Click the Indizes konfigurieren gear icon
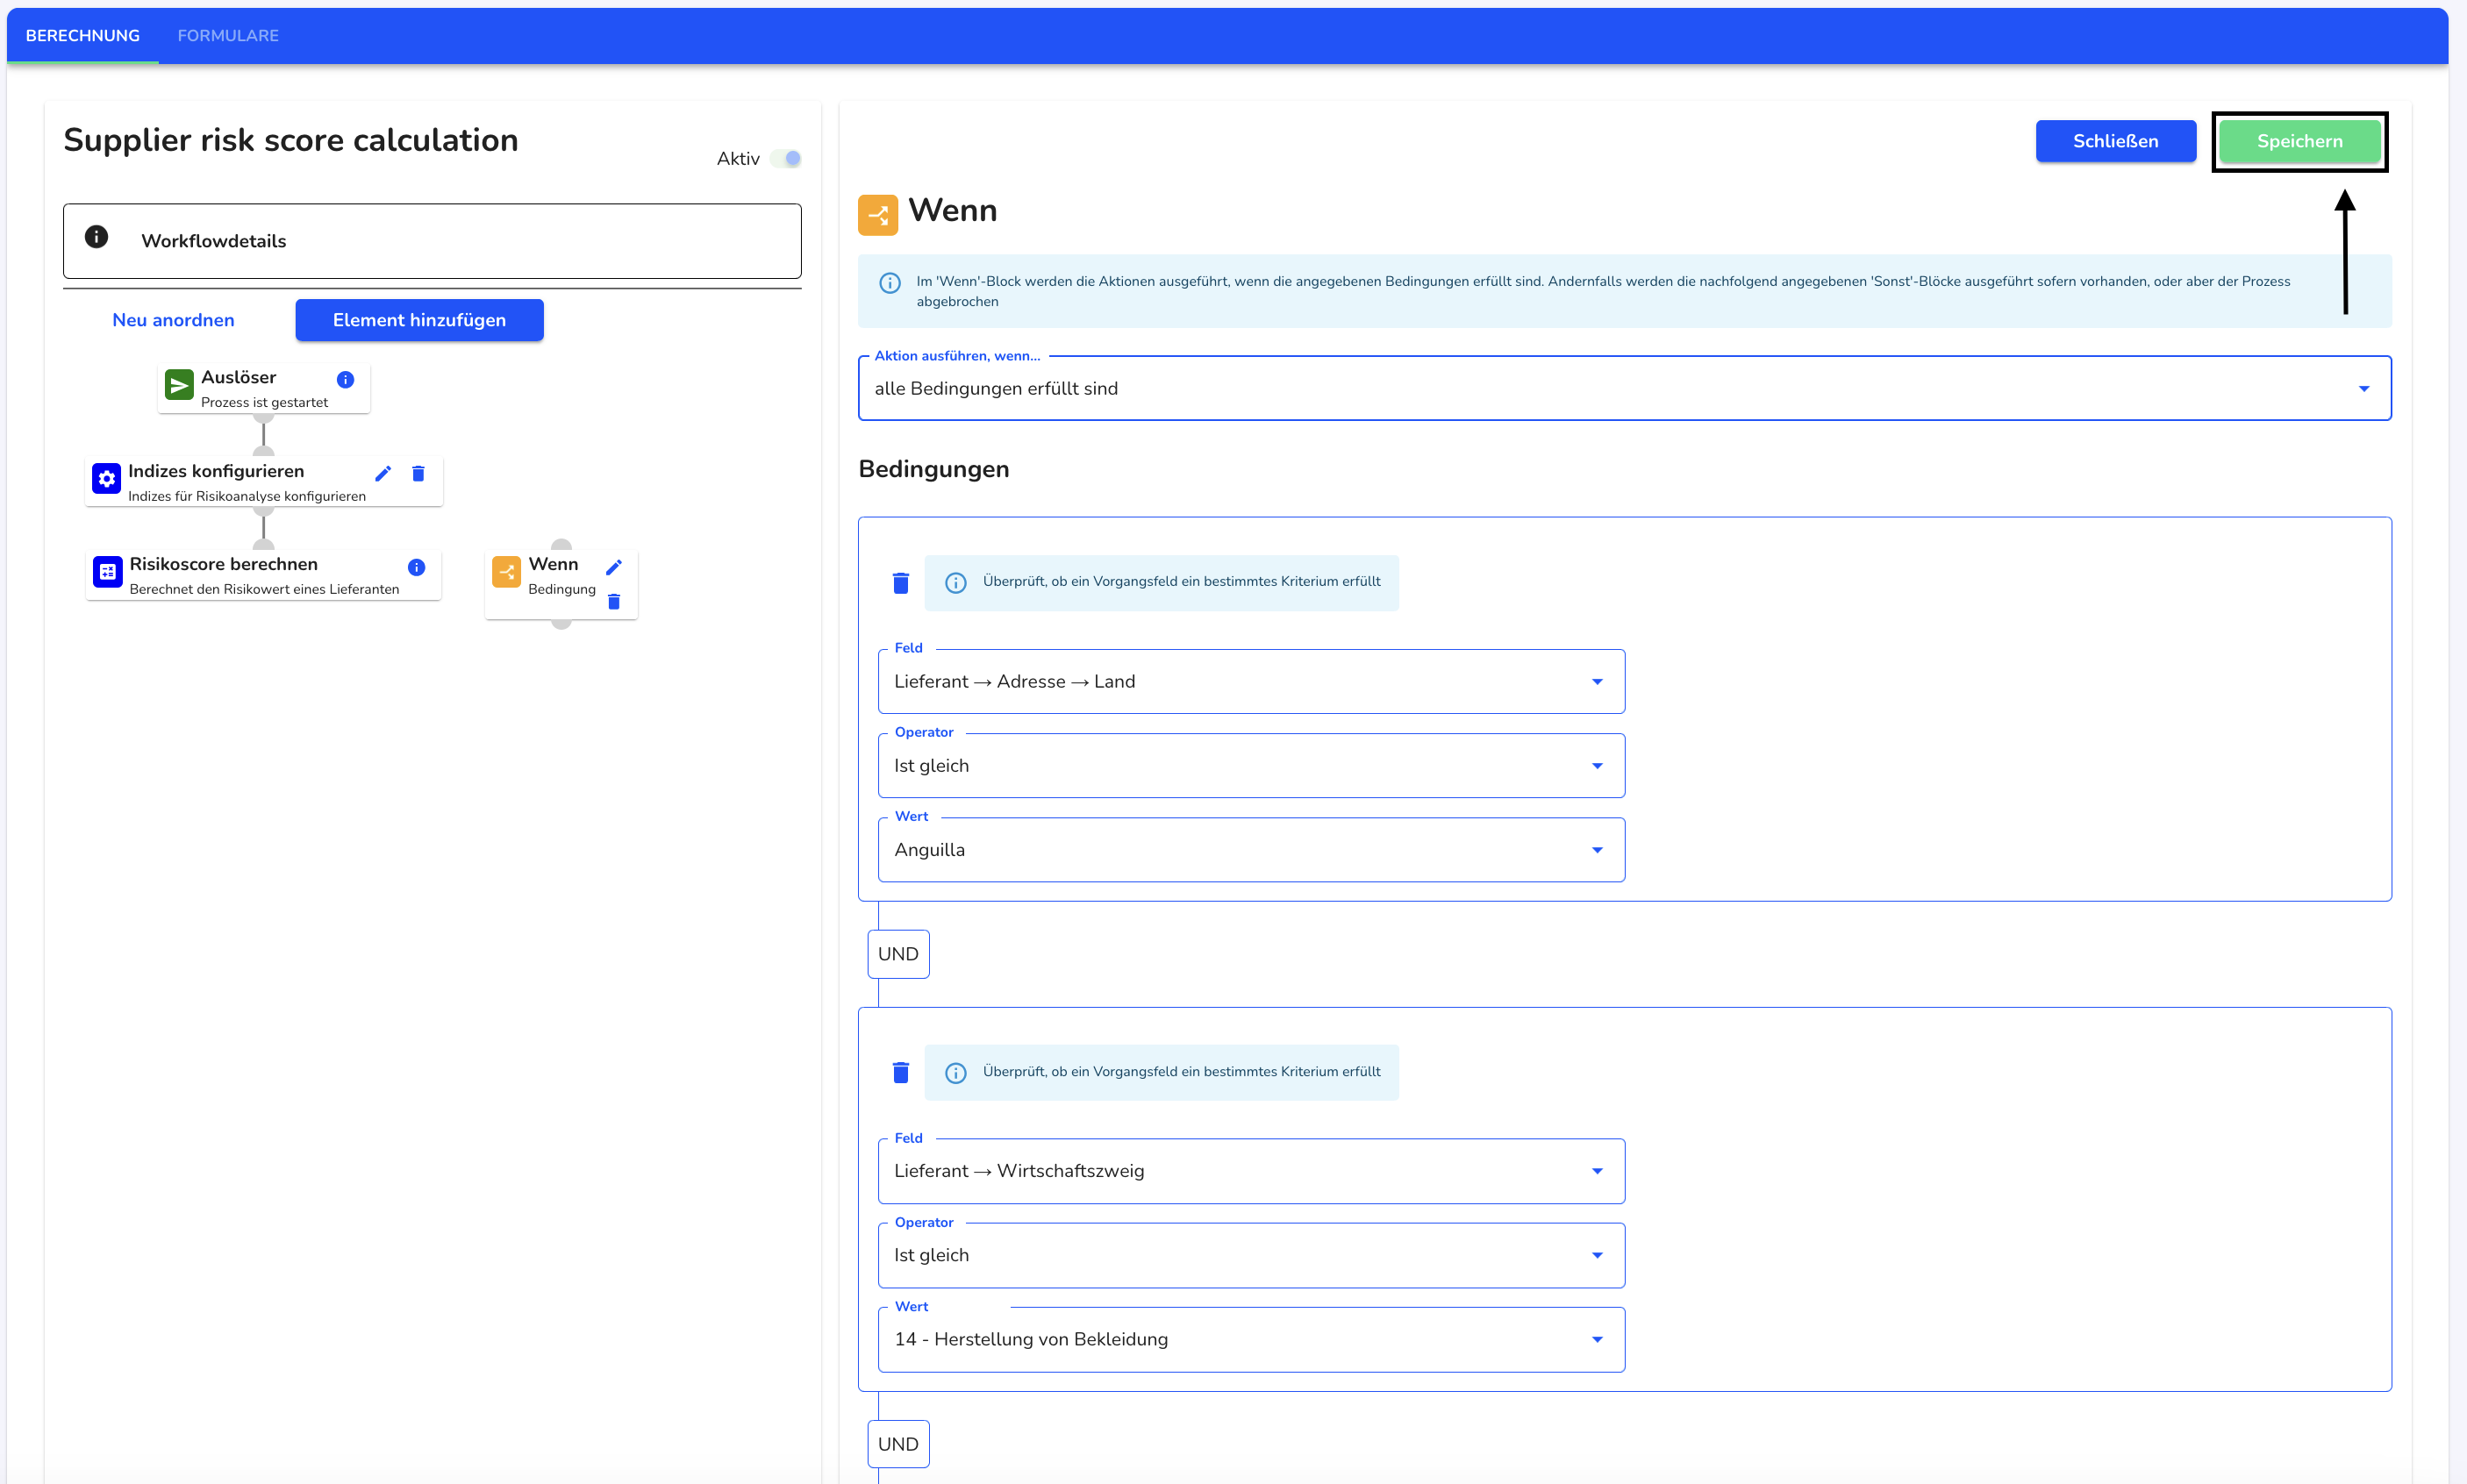 point(107,478)
